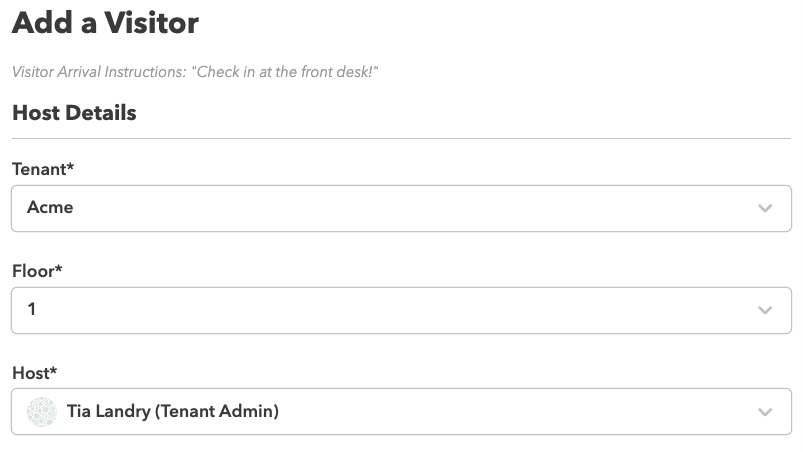Click the 'Floor*' field label
The height and width of the screenshot is (452, 803).
(x=37, y=271)
